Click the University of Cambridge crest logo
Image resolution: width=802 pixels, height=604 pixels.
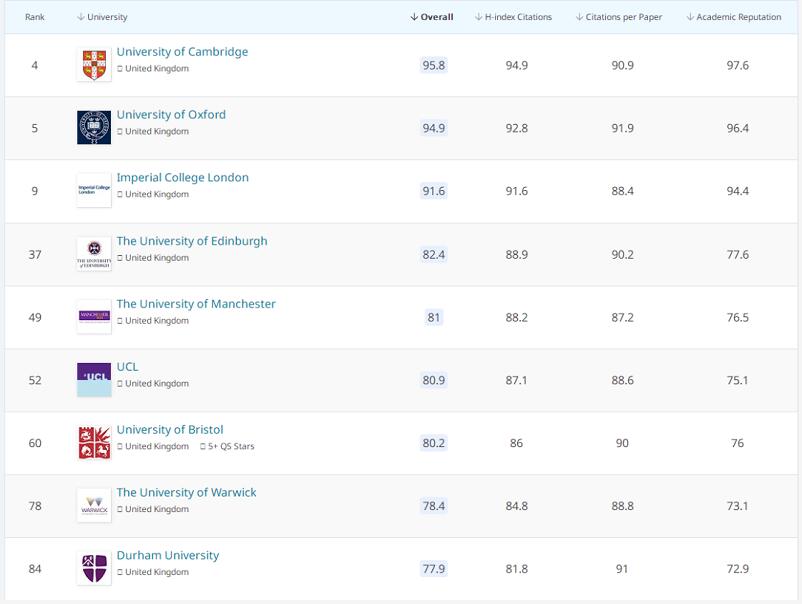point(94,65)
